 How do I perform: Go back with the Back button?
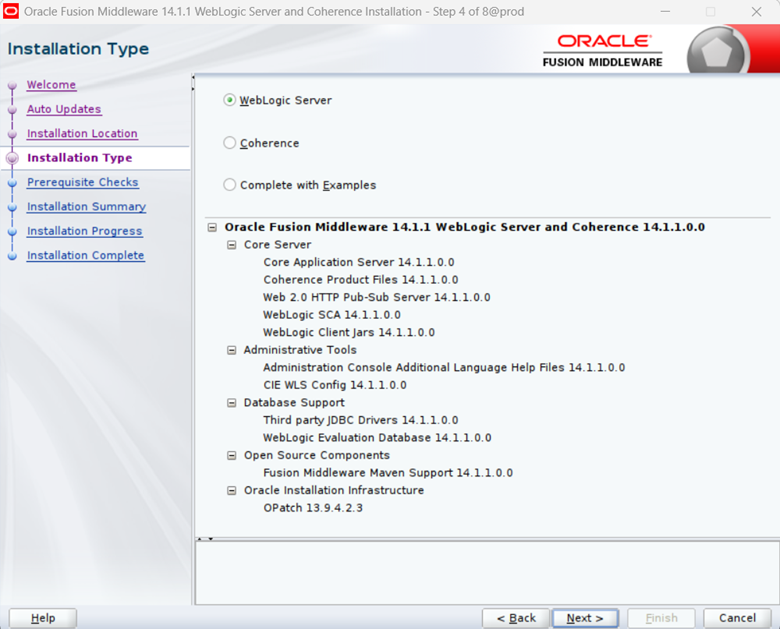(516, 618)
